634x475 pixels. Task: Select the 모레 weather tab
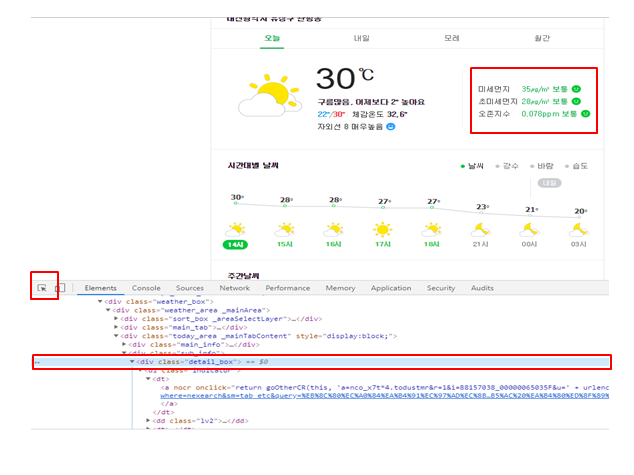(x=452, y=38)
